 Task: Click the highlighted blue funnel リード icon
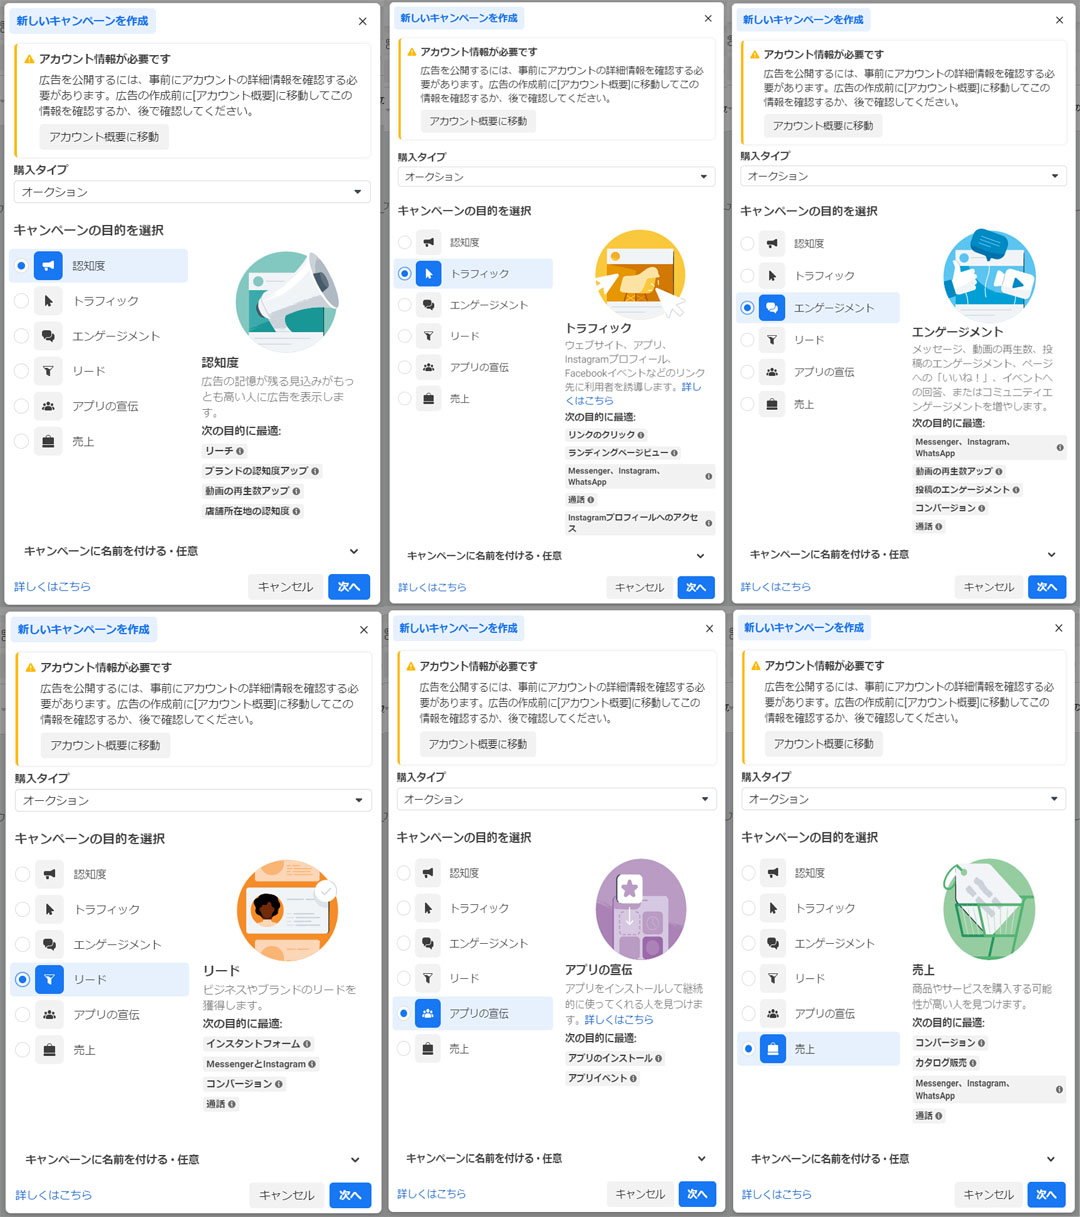(x=49, y=980)
